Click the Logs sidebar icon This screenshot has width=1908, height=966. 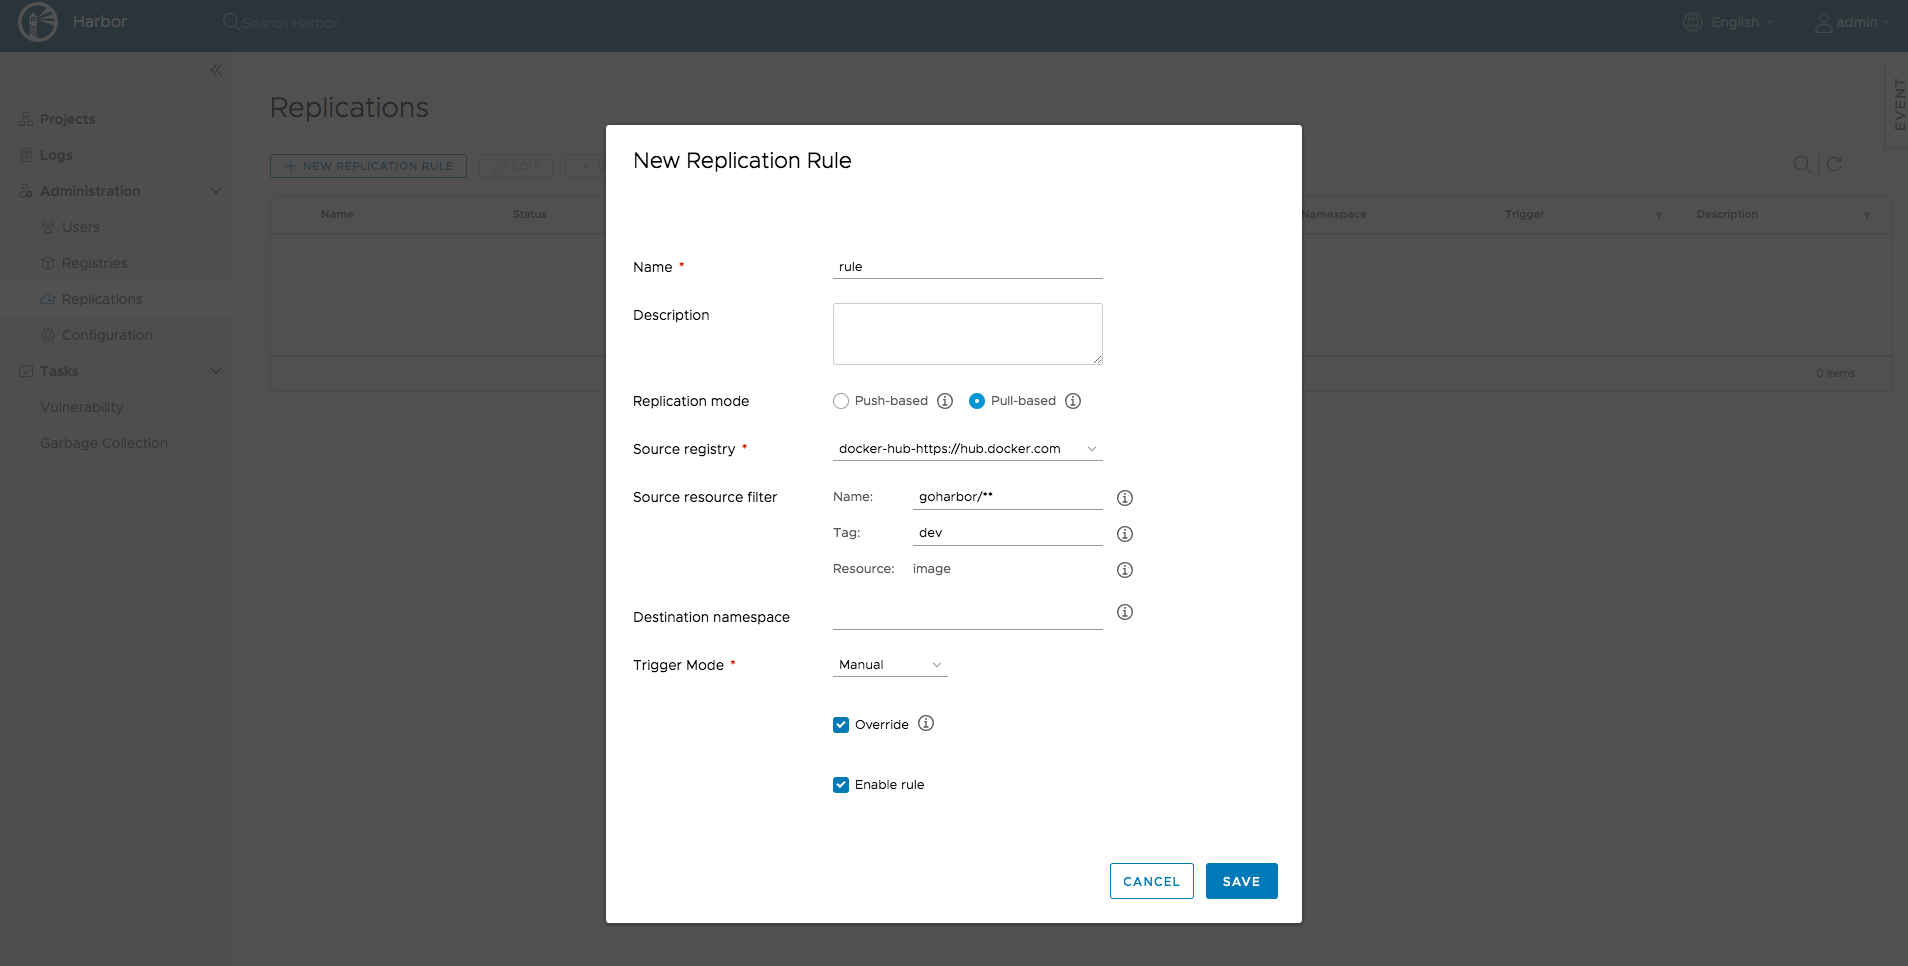[x=26, y=155]
